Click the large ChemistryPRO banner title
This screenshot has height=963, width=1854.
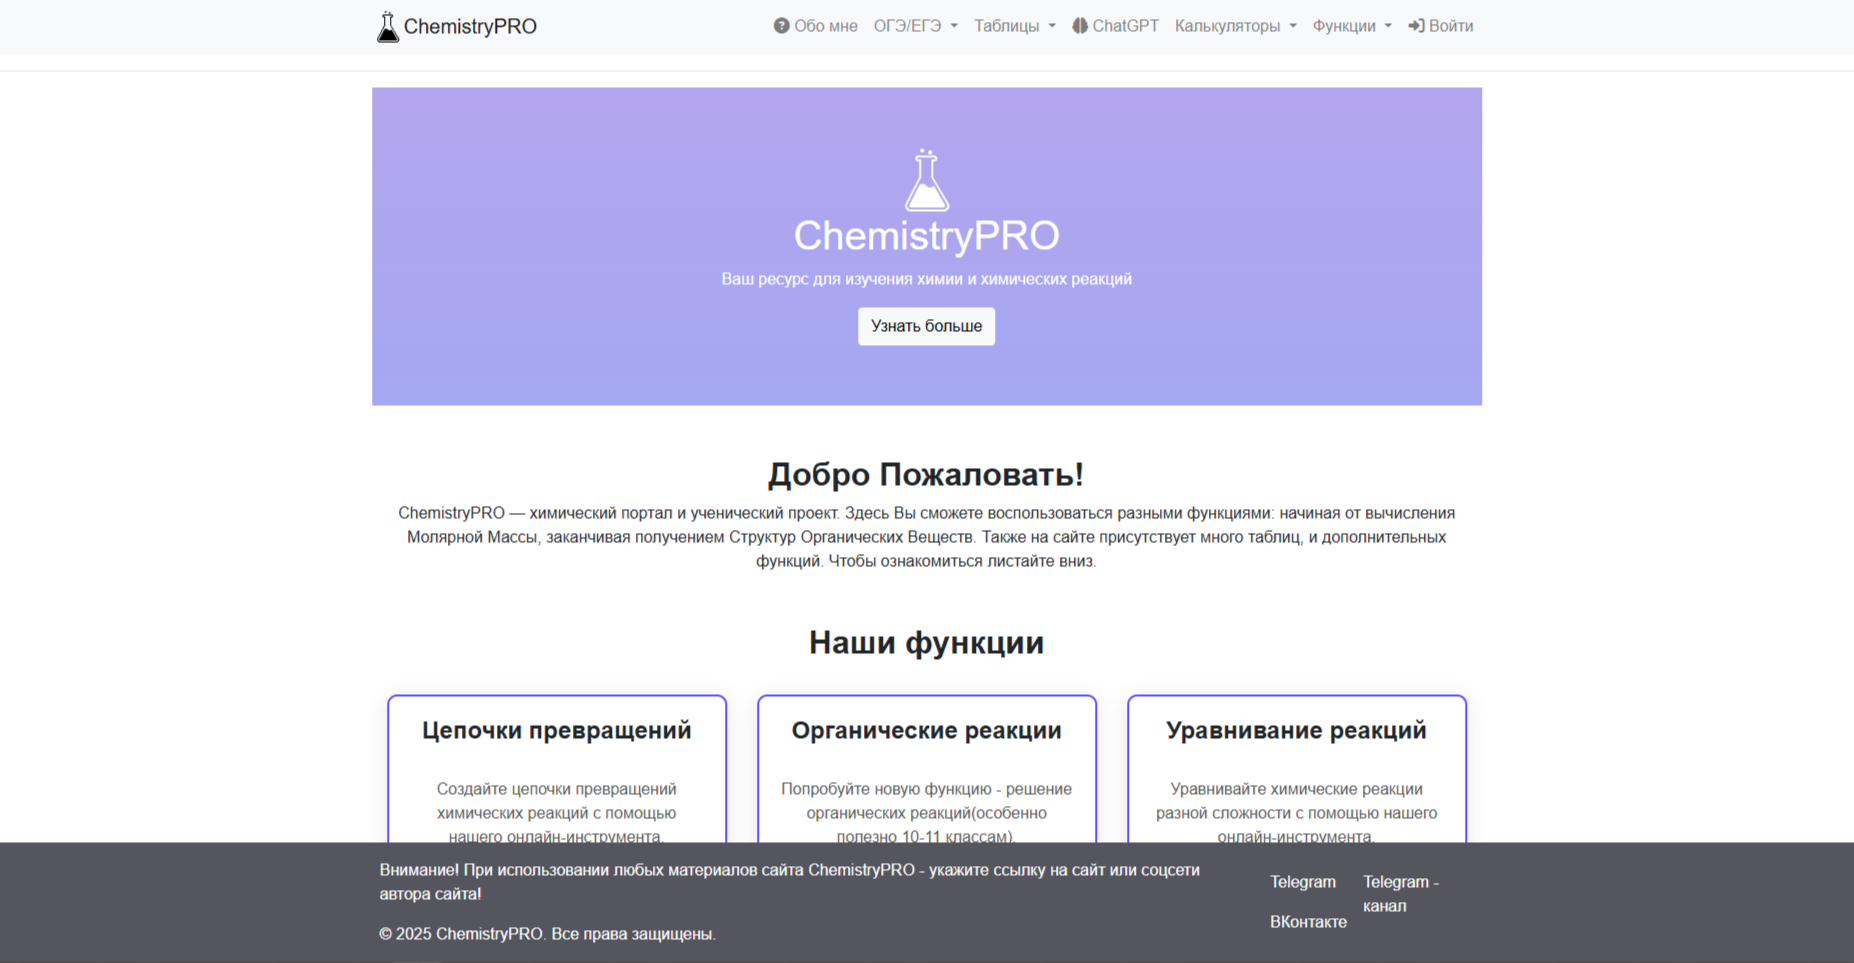(927, 236)
